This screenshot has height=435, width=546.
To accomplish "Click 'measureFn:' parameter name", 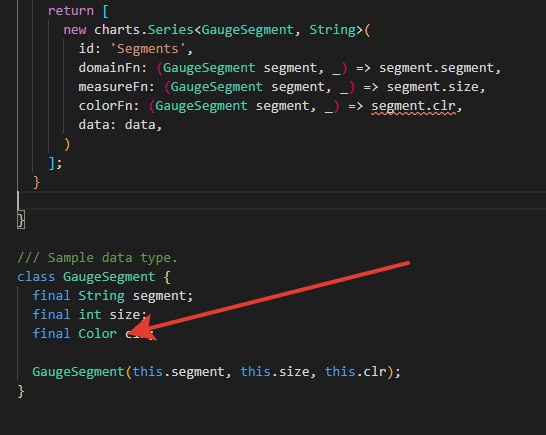I will point(116,87).
